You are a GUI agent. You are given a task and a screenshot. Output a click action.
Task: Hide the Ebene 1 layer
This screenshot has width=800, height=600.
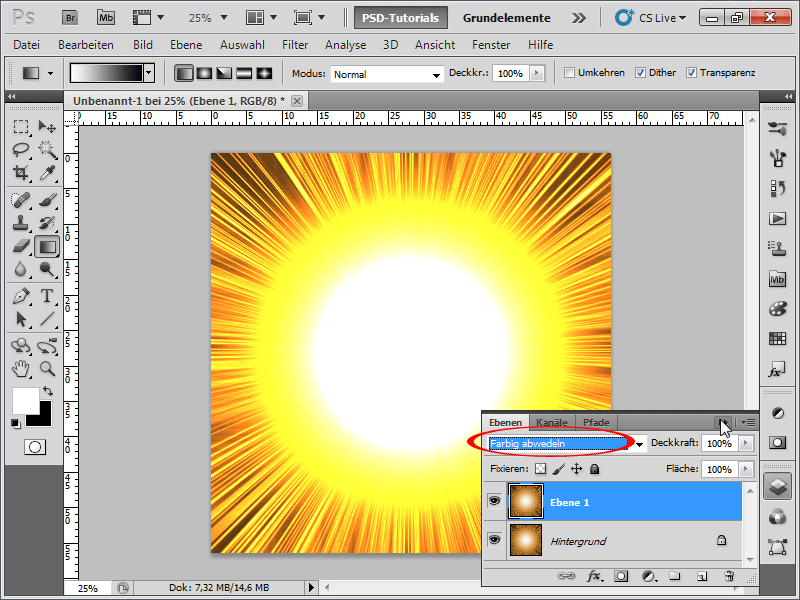pos(494,501)
